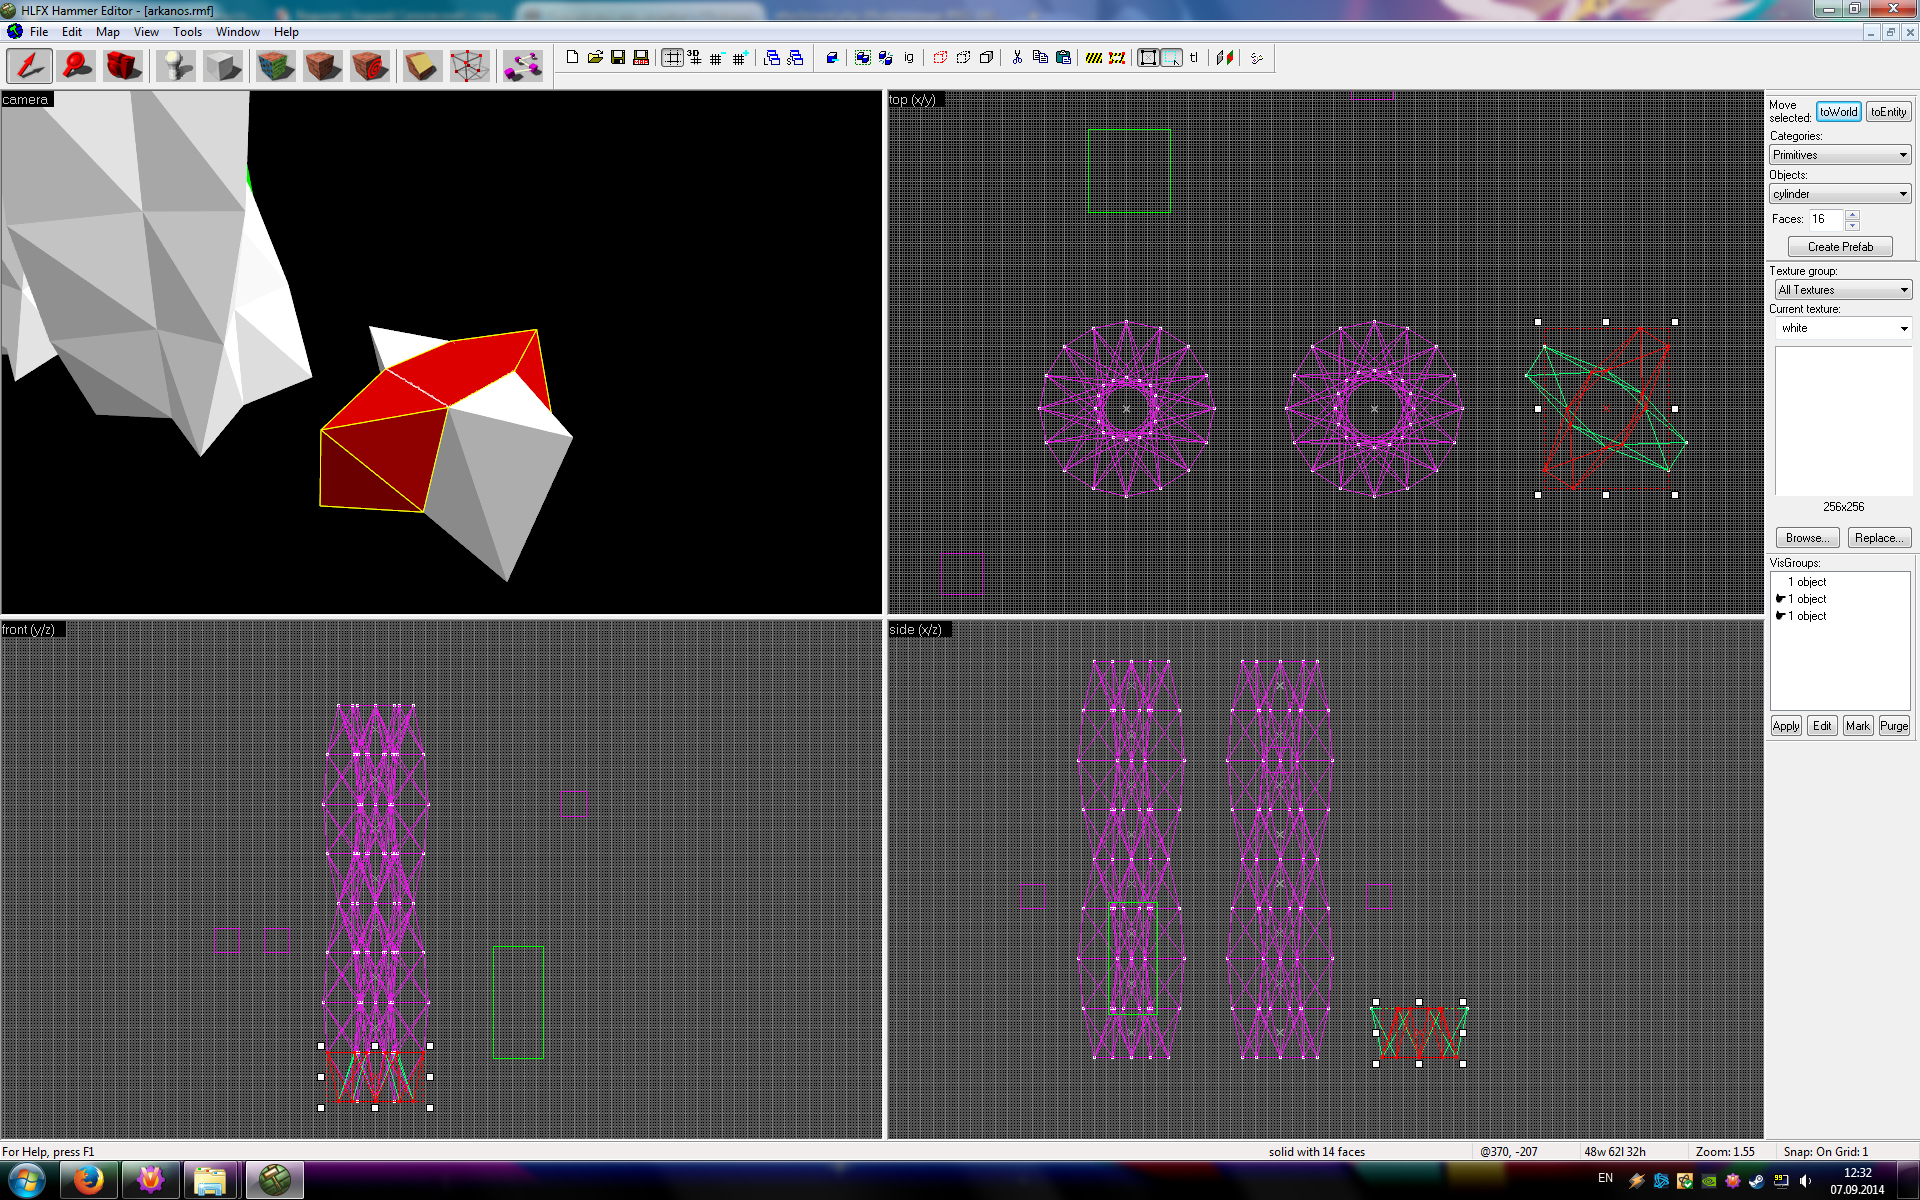The height and width of the screenshot is (1200, 1920).
Task: Toggle the 2D grid display button
Action: click(672, 58)
